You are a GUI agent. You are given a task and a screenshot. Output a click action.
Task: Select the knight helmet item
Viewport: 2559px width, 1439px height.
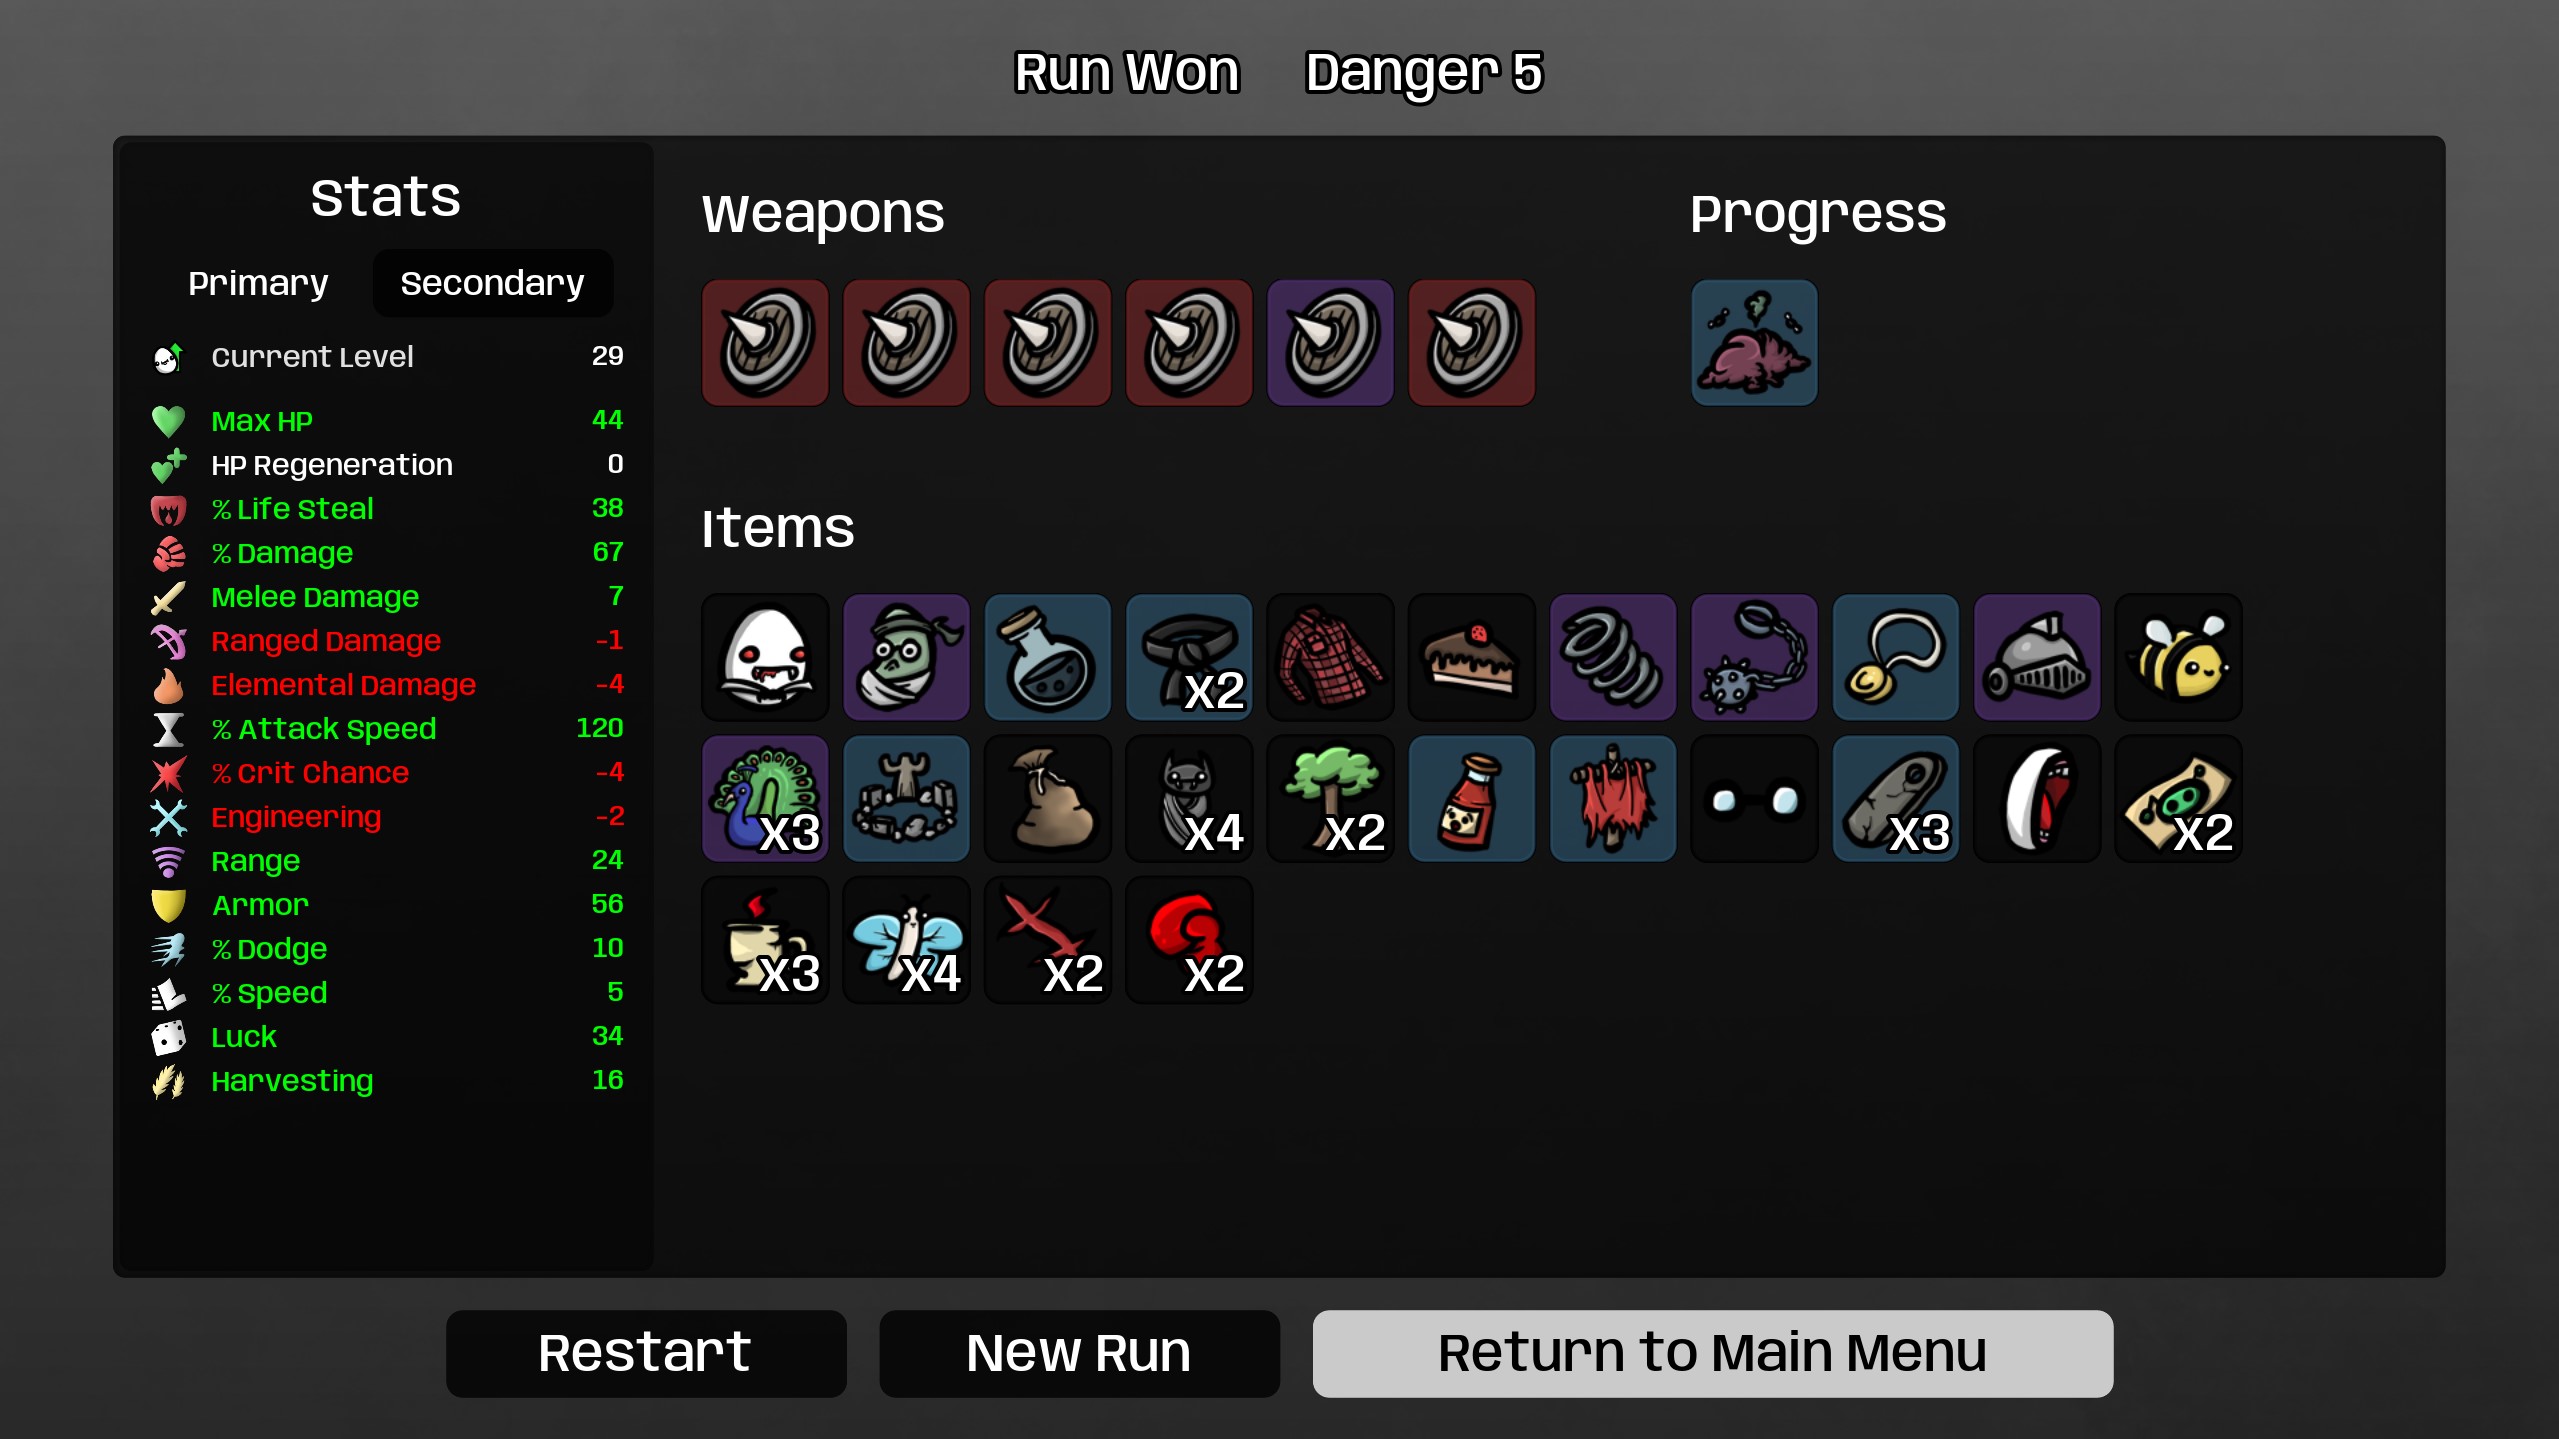click(x=2037, y=658)
